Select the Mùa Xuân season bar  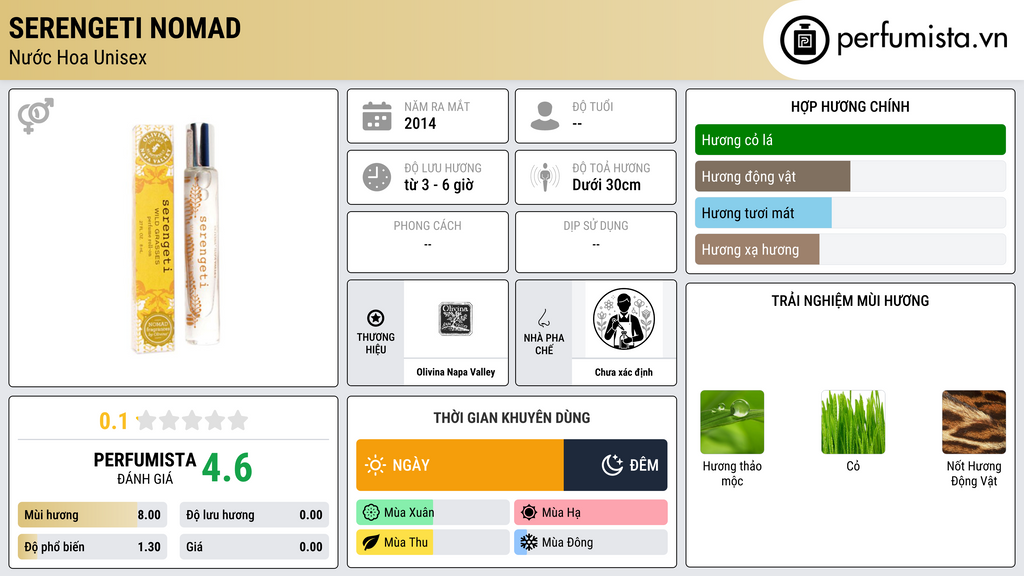[433, 513]
